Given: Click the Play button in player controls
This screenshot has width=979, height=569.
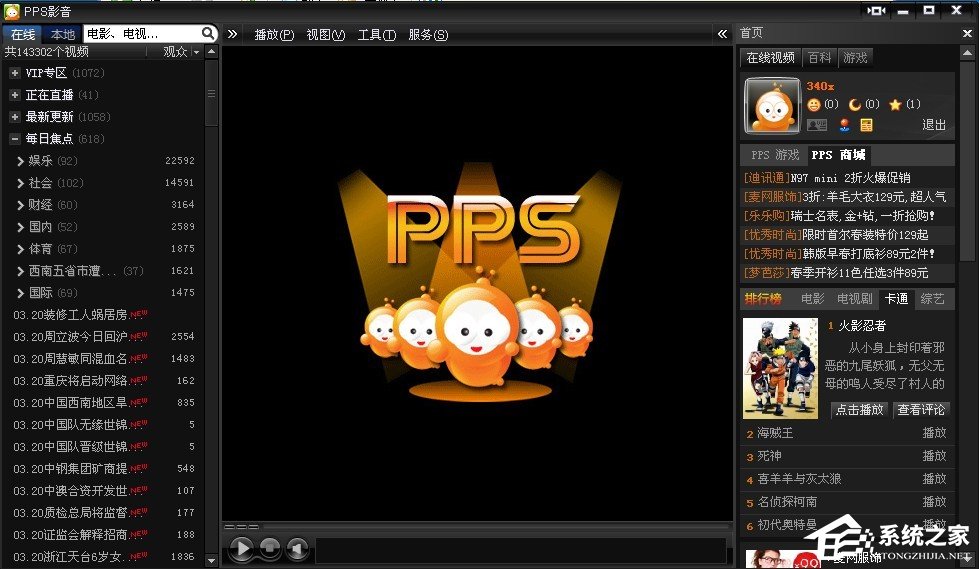Looking at the screenshot, I should pos(241,548).
